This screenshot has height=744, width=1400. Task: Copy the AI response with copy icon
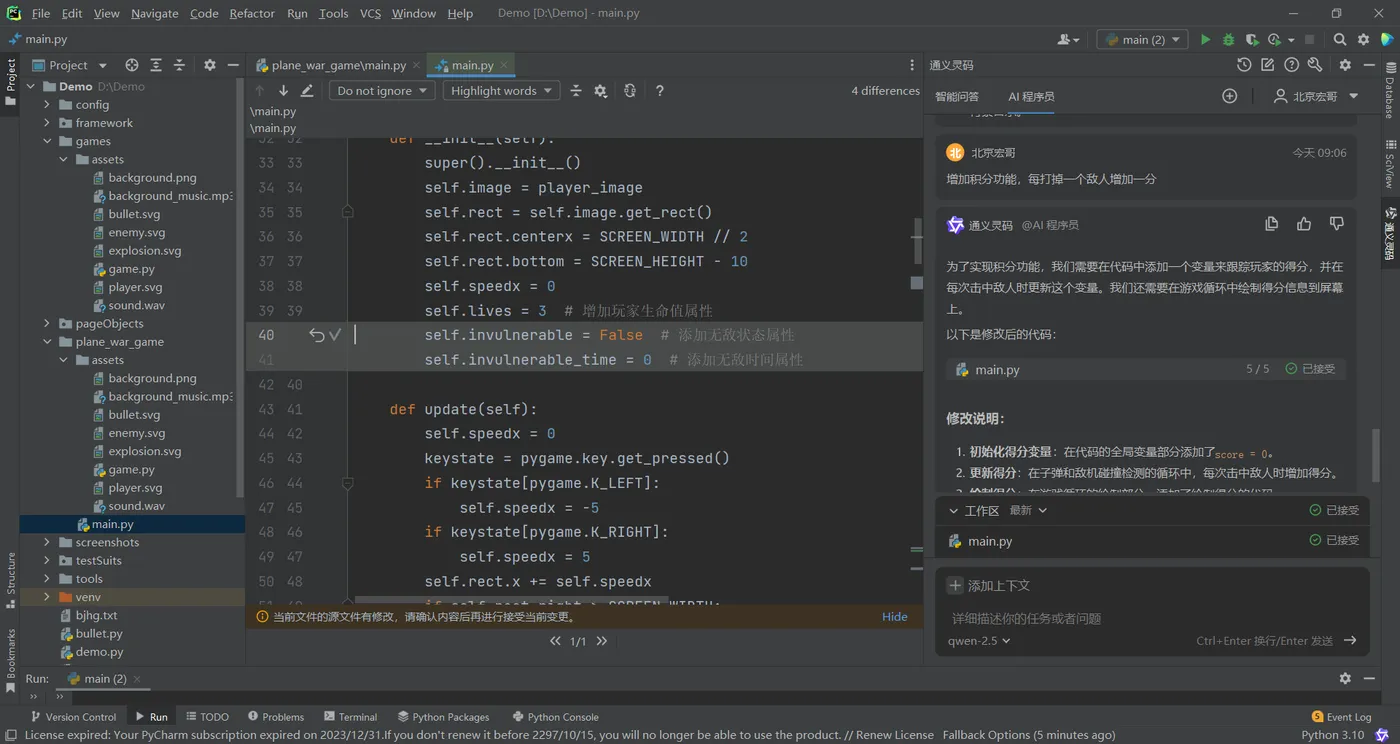point(1271,224)
